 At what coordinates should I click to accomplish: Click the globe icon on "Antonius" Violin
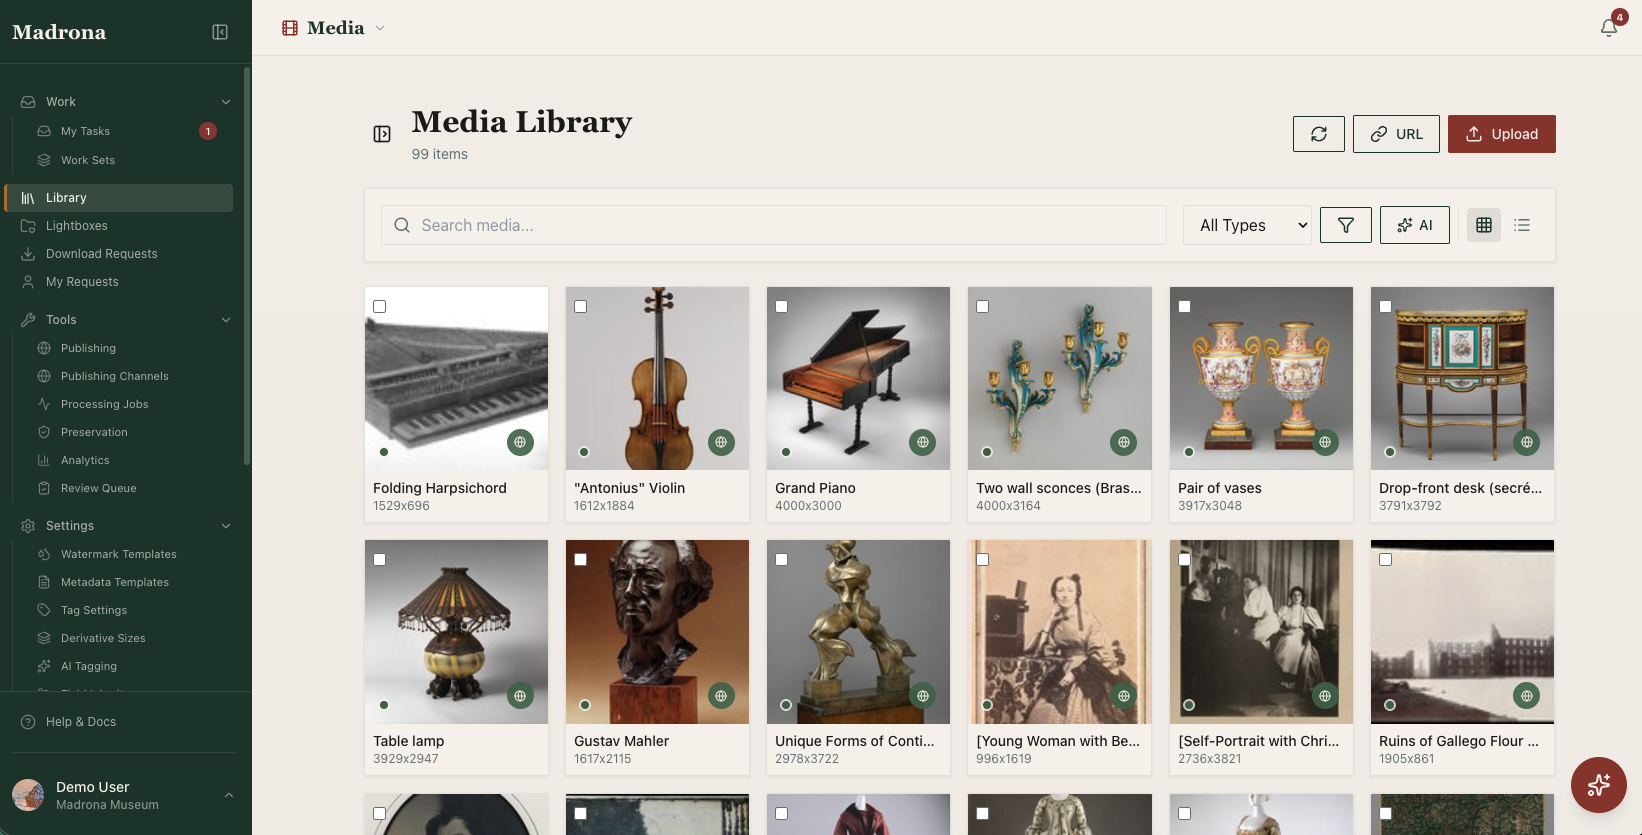721,442
